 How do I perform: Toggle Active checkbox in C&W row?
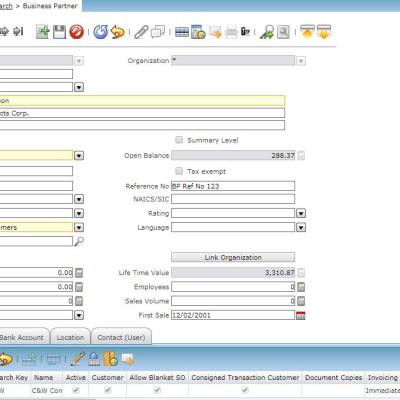click(76, 390)
